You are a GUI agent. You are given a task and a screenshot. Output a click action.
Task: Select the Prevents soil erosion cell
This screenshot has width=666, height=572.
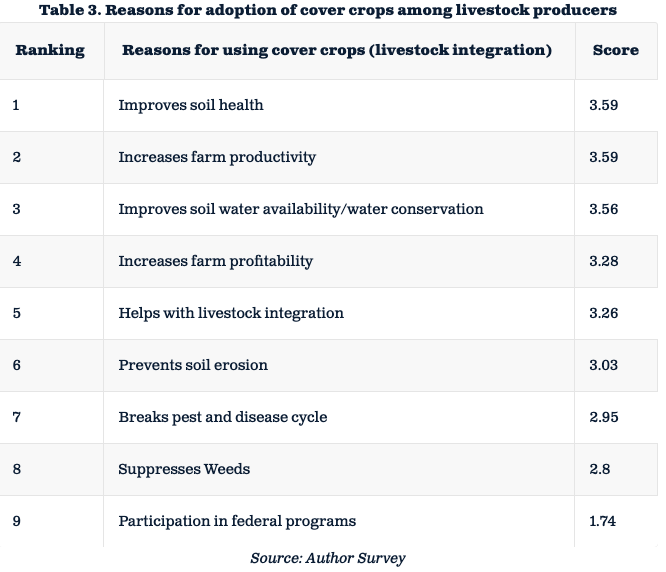[193, 365]
